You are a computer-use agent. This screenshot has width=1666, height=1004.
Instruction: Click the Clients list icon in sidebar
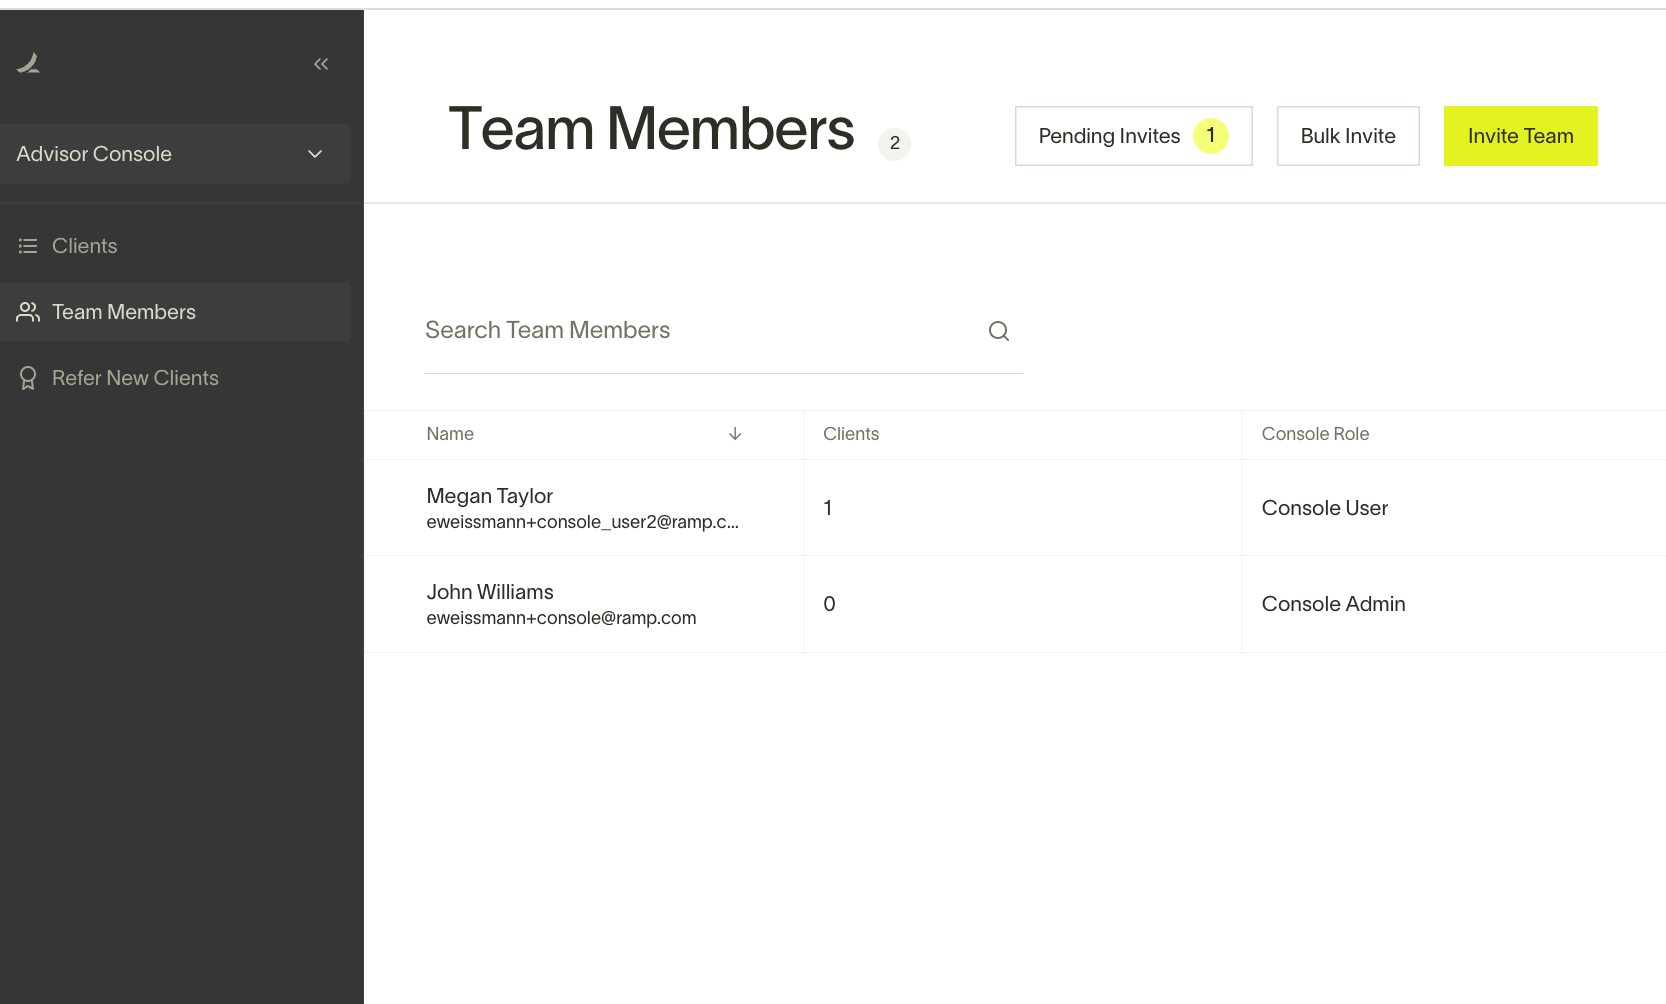28,246
